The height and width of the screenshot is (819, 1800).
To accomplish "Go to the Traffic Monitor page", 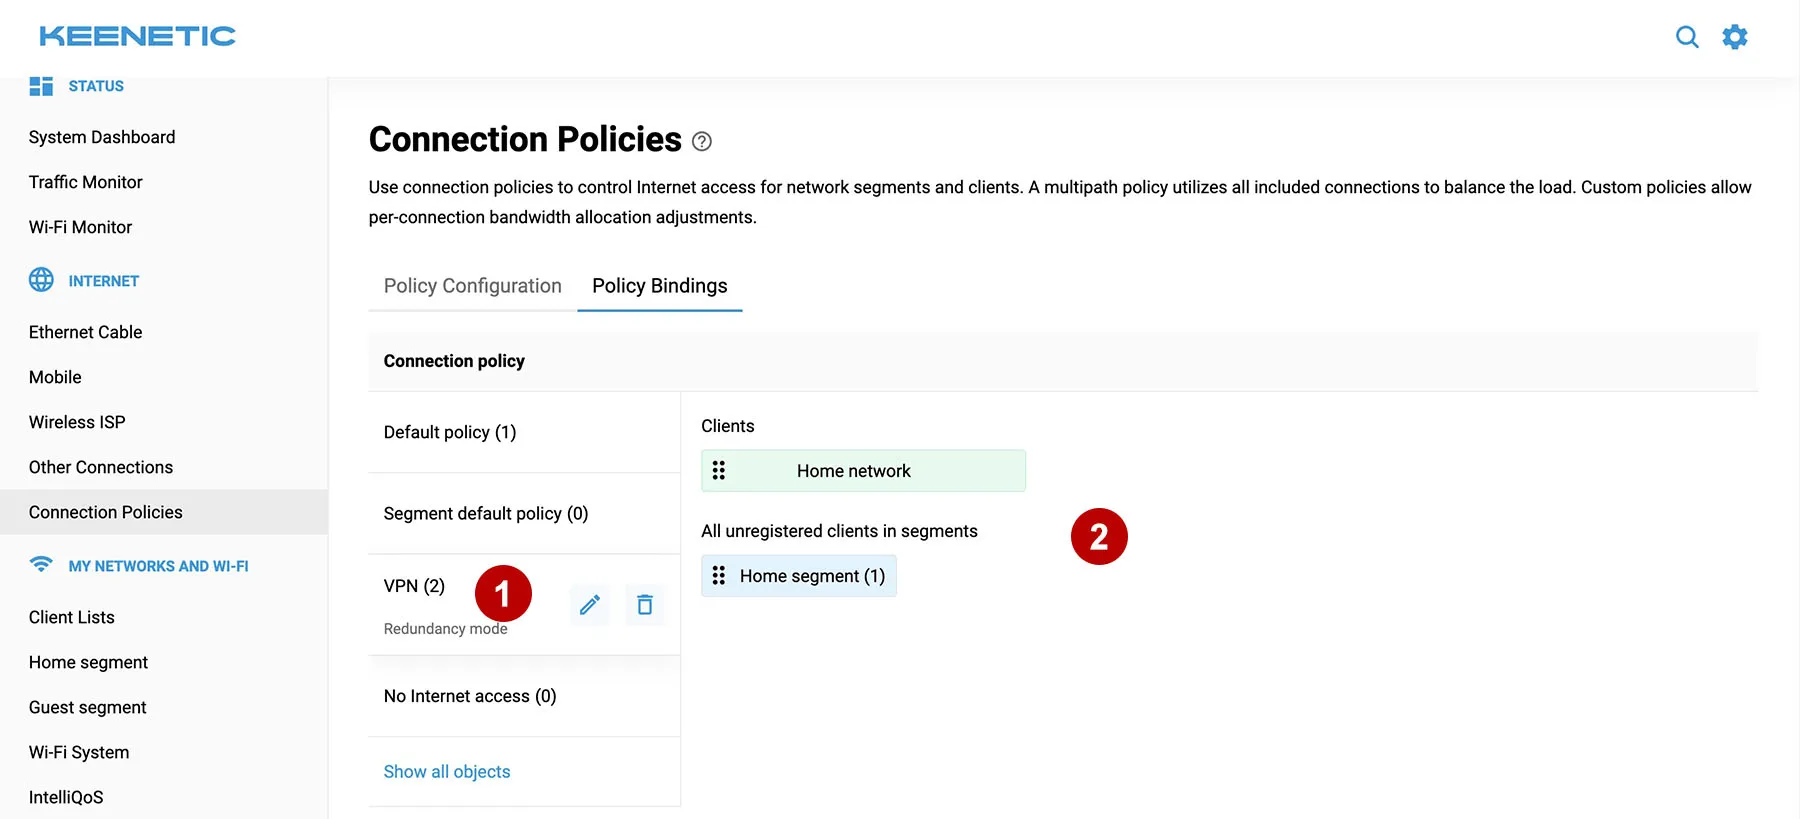I will pyautogui.click(x=86, y=182).
